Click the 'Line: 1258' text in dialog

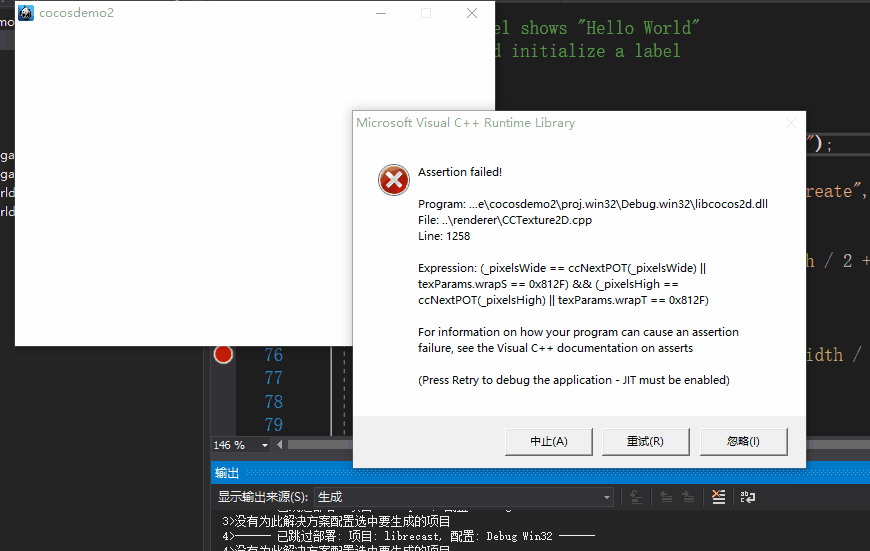click(444, 236)
